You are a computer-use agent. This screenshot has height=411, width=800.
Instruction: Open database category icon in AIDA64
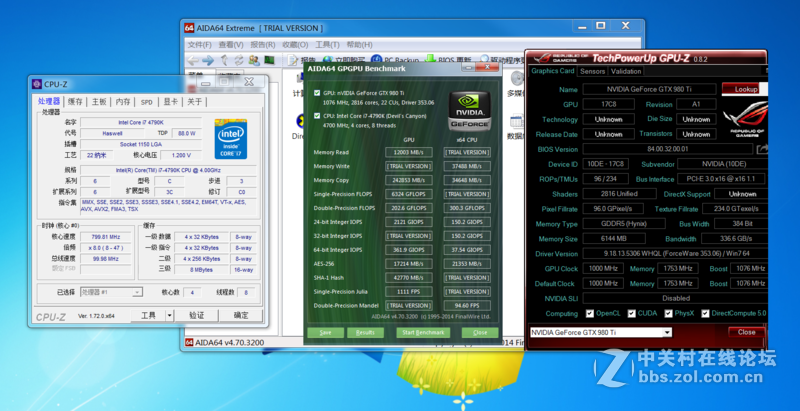pyautogui.click(x=517, y=121)
